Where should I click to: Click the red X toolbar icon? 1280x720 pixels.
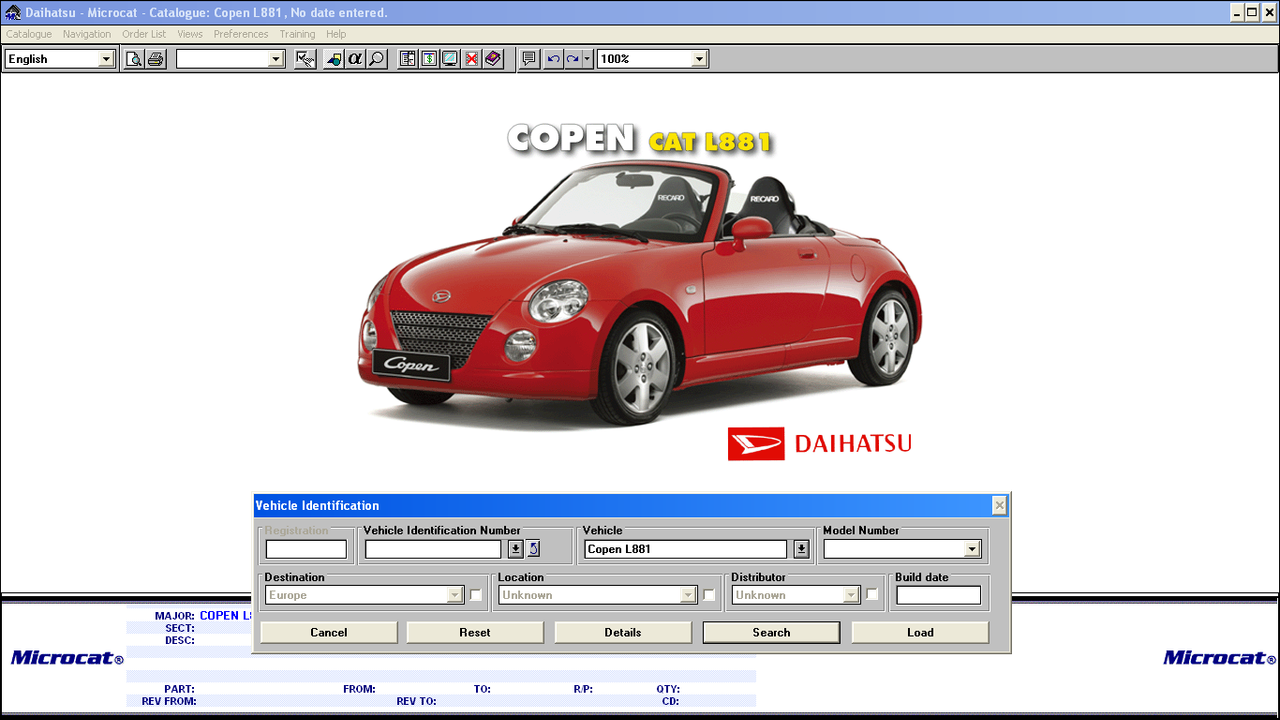[x=471, y=59]
